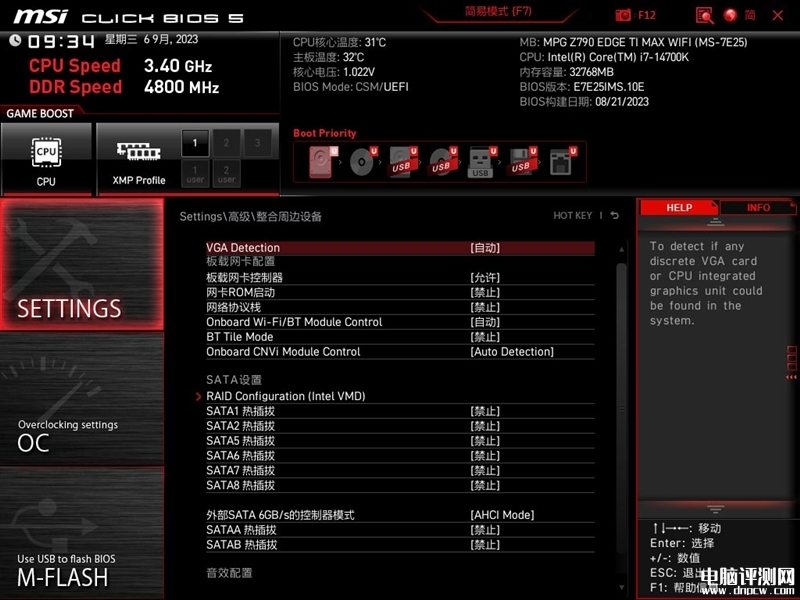Click the side panel collapse arrows
The image size is (800, 600).
click(791, 377)
